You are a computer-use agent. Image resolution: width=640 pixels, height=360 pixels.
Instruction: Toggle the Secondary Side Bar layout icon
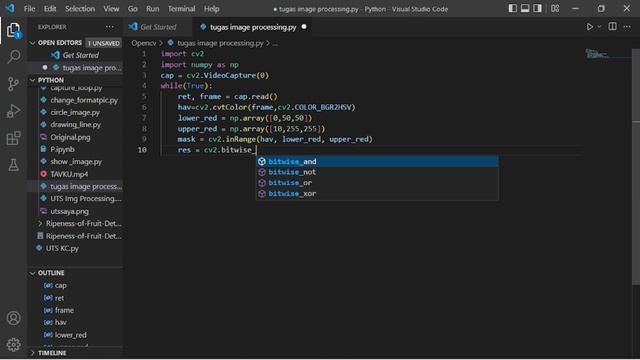(x=538, y=9)
